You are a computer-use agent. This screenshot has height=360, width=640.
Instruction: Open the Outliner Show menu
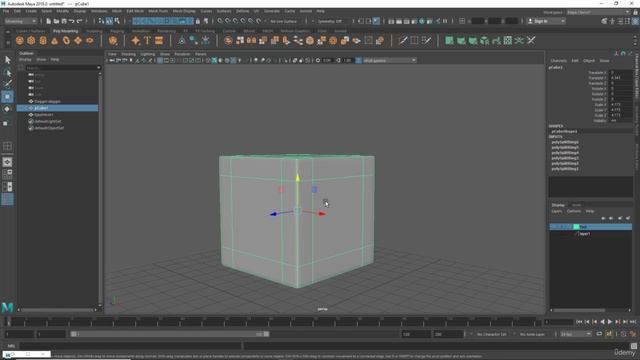tap(41, 60)
